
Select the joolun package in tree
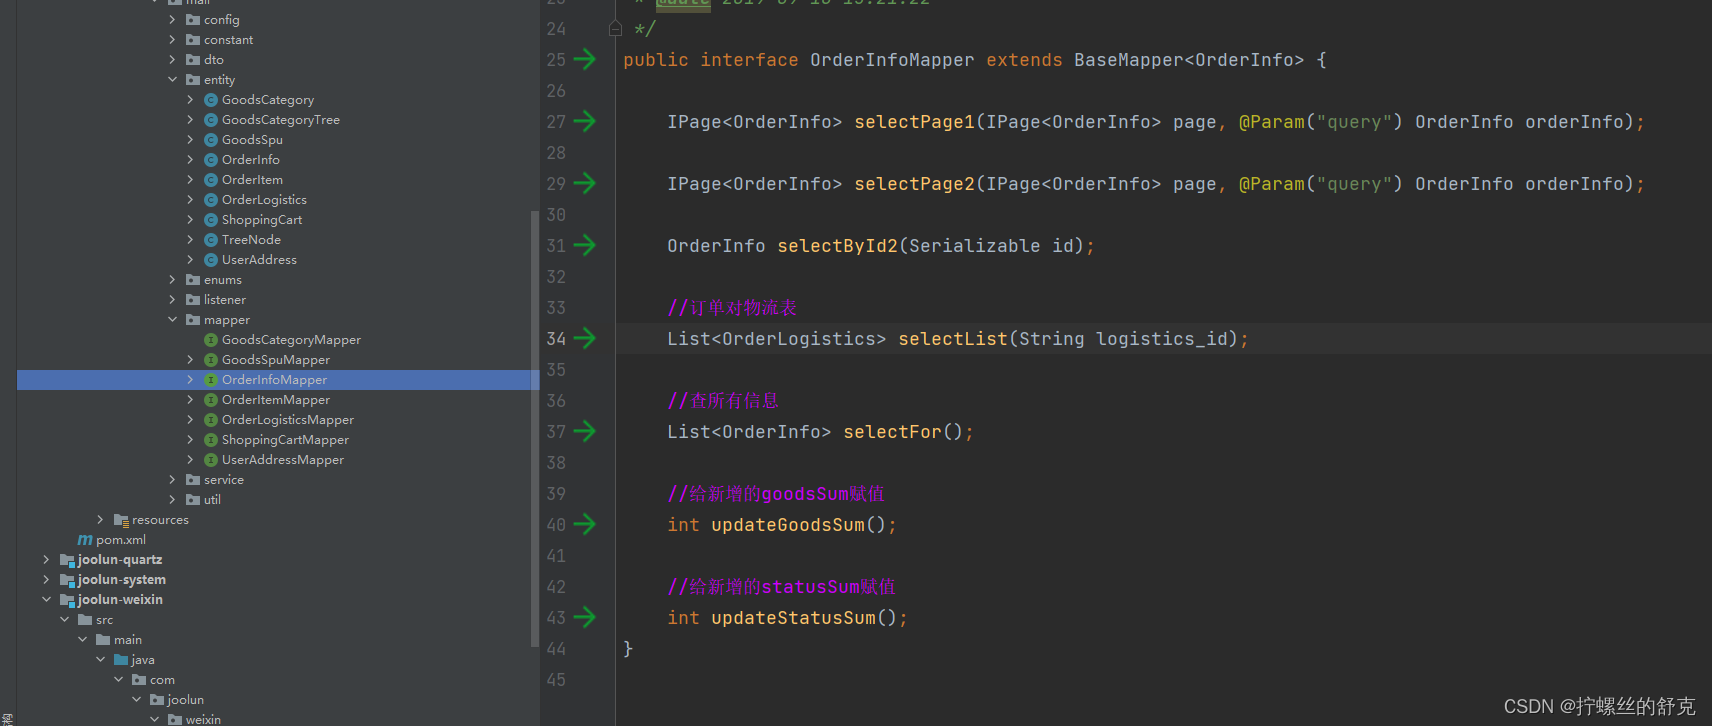click(x=186, y=700)
